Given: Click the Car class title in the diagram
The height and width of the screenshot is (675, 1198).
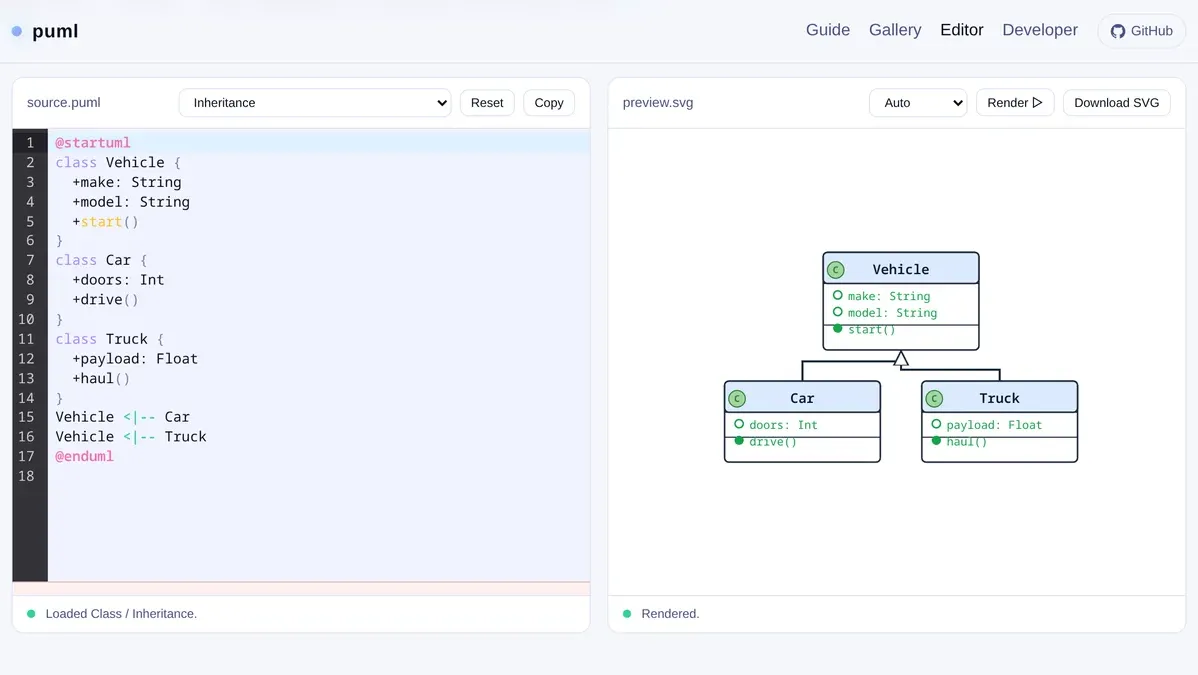Looking at the screenshot, I should (801, 398).
